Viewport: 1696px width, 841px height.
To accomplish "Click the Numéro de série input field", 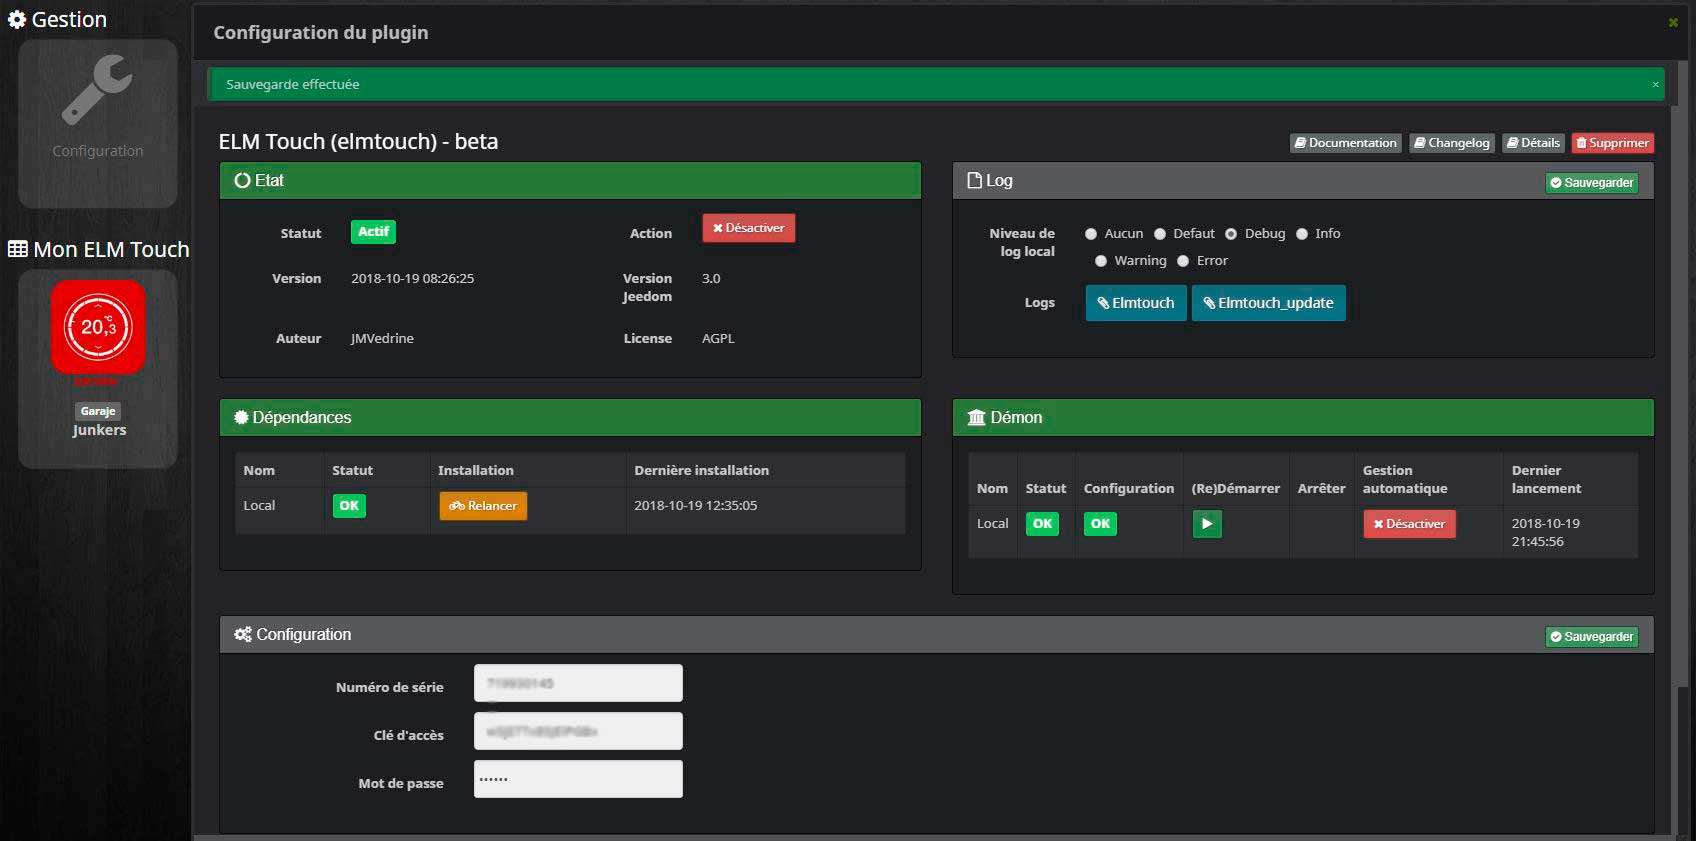I will (x=578, y=683).
